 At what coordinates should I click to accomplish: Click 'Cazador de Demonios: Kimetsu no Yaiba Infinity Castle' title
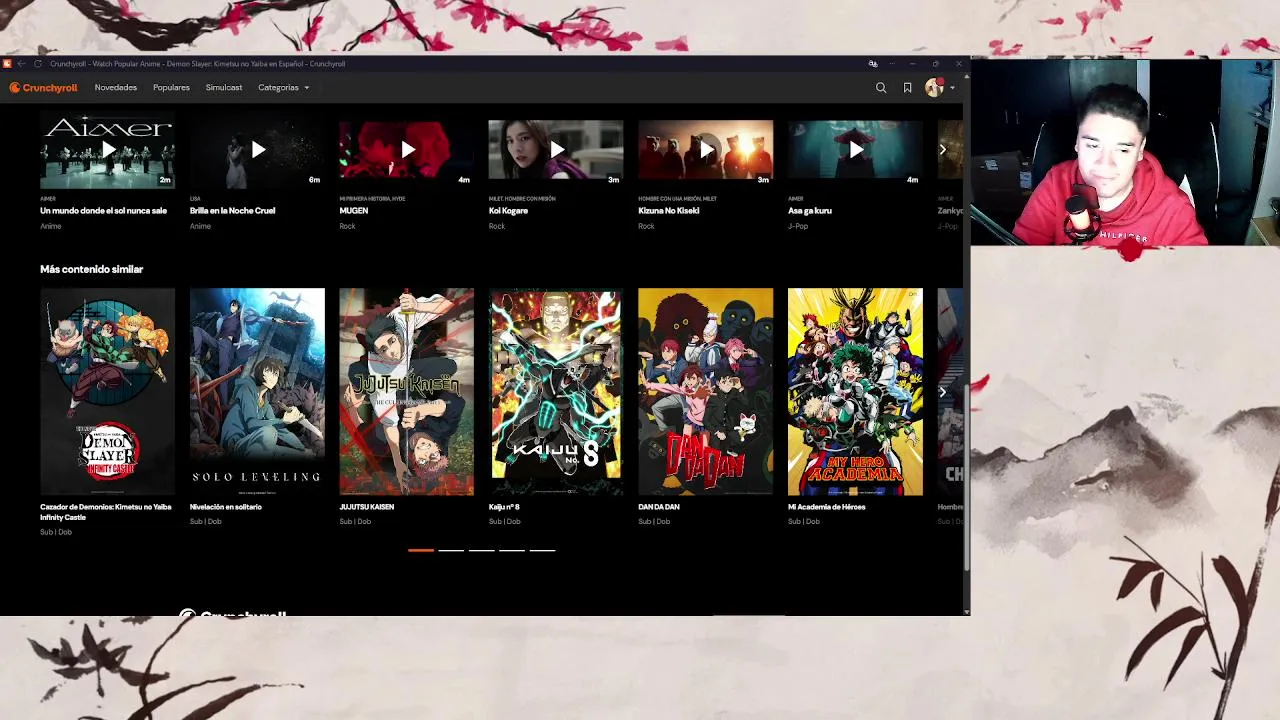[x=106, y=512]
